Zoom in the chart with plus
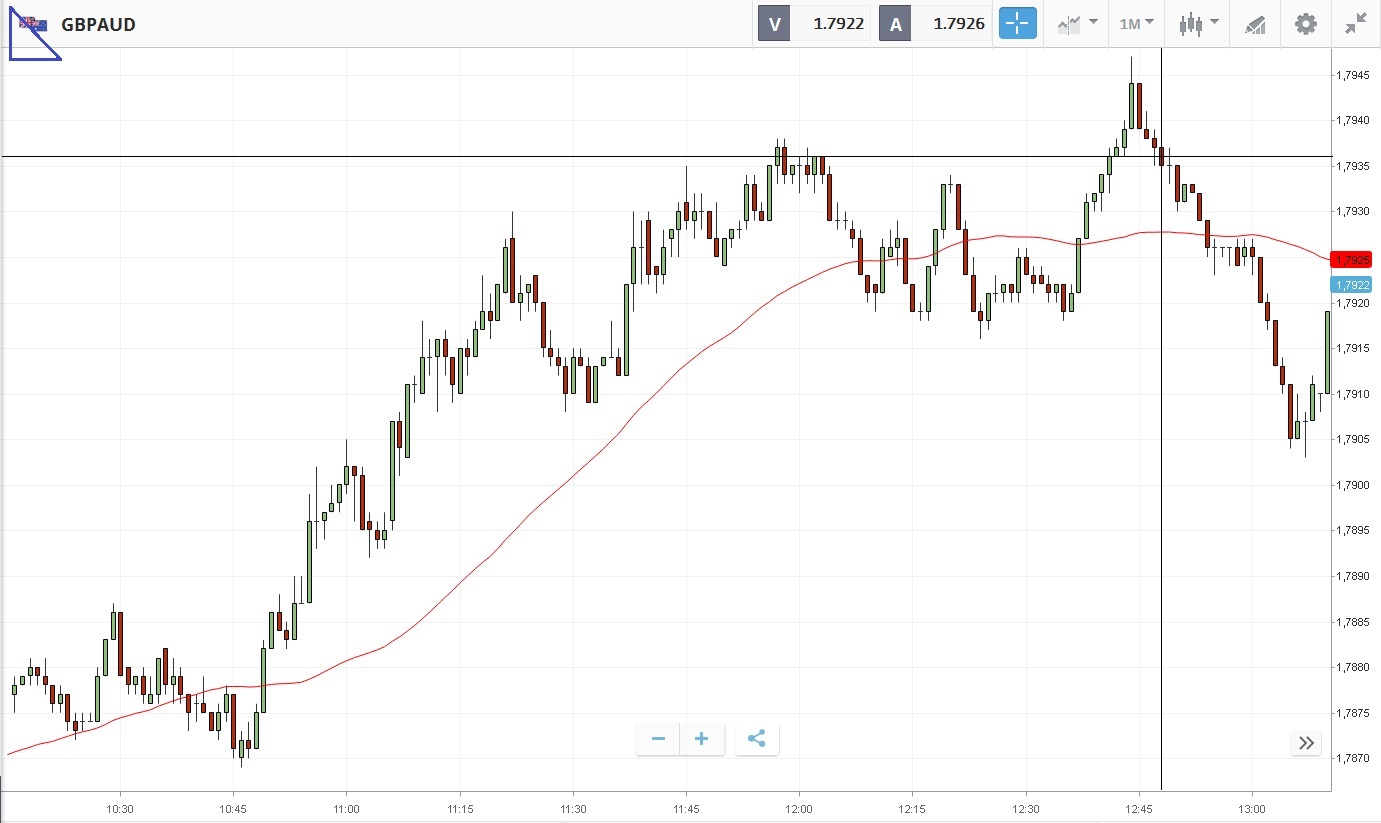 (x=702, y=739)
